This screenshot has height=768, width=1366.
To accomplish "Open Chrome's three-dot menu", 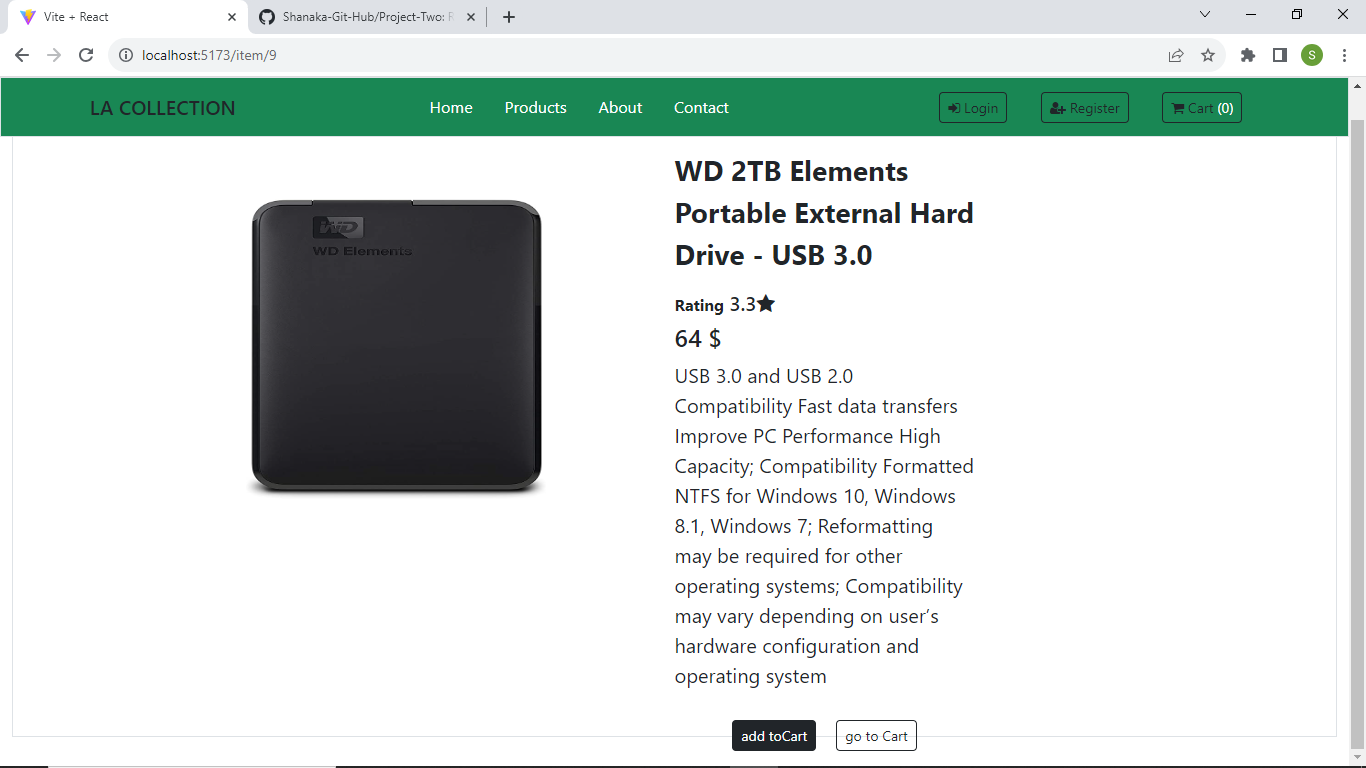I will point(1344,55).
